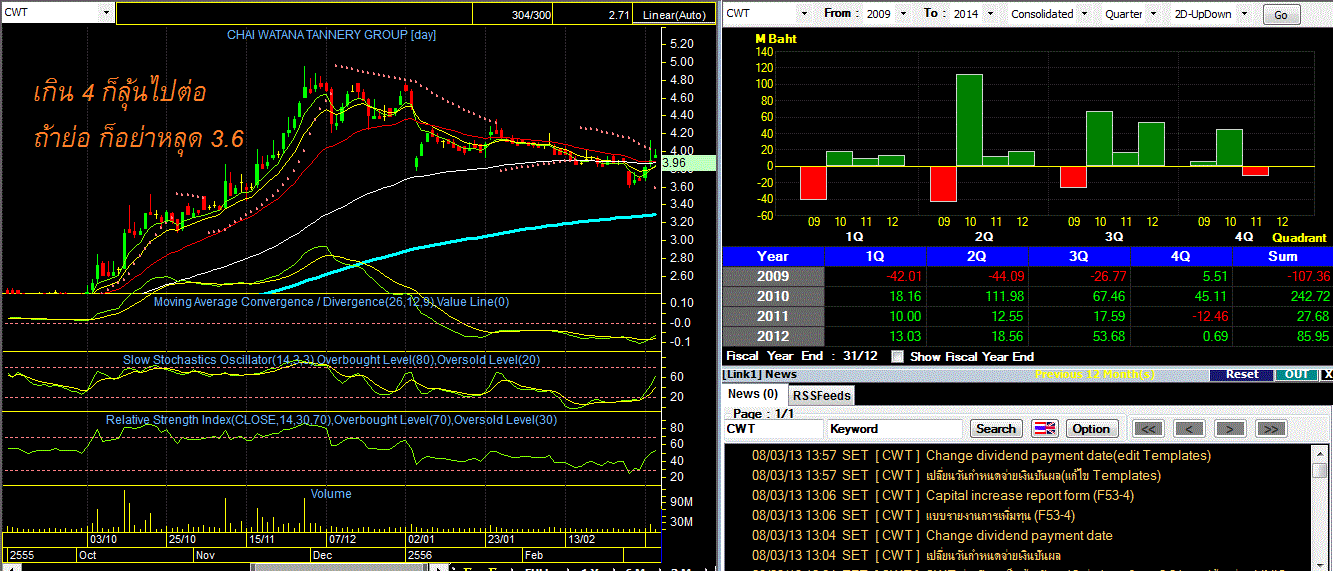The height and width of the screenshot is (571, 1333).
Task: Click the CWT news symbol input field
Action: 774,428
